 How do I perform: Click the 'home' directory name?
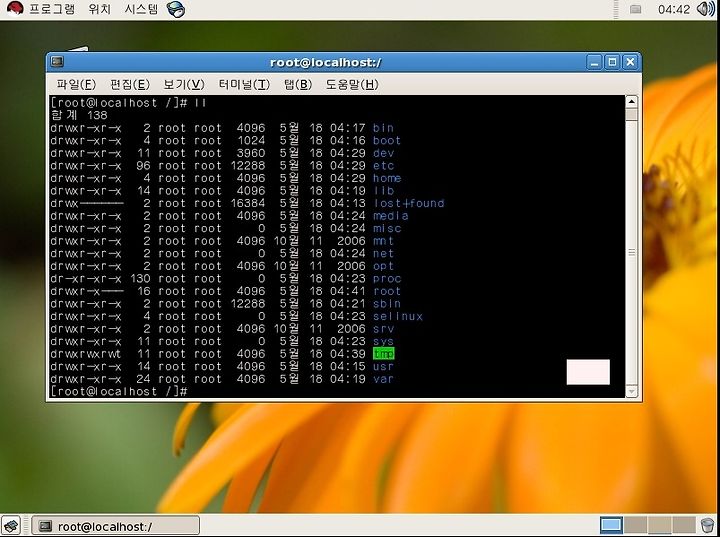pos(387,178)
